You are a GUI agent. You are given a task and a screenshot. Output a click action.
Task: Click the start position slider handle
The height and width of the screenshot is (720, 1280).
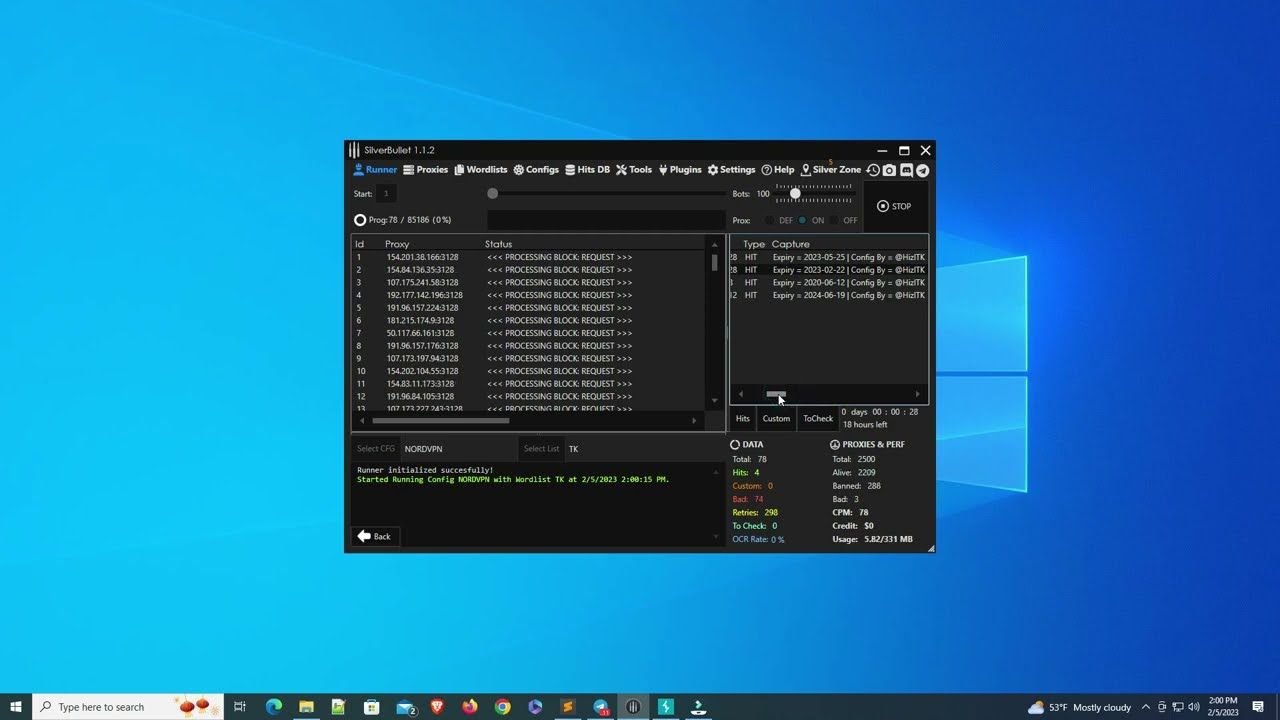pos(492,194)
